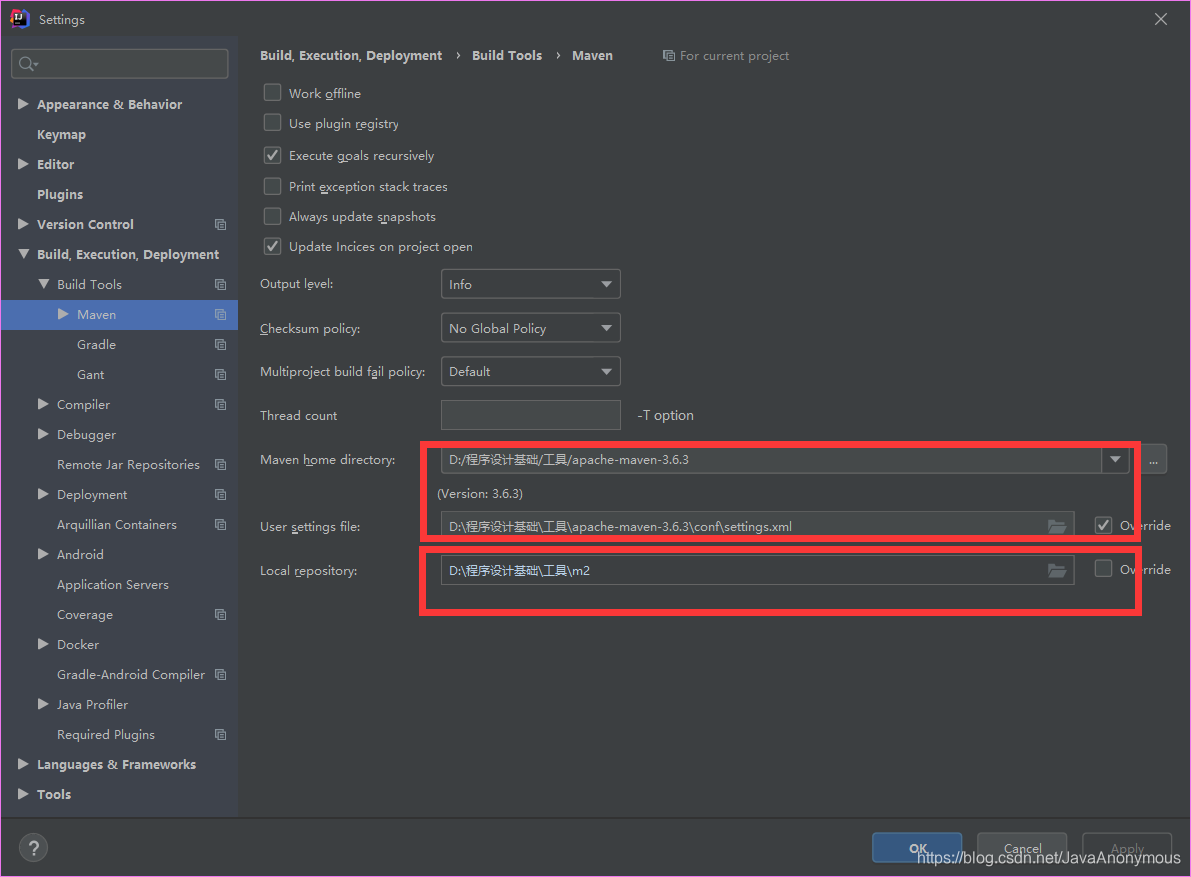Screen dimensions: 1191x877
Task: Expand the Java Profiler node
Action: 43,704
